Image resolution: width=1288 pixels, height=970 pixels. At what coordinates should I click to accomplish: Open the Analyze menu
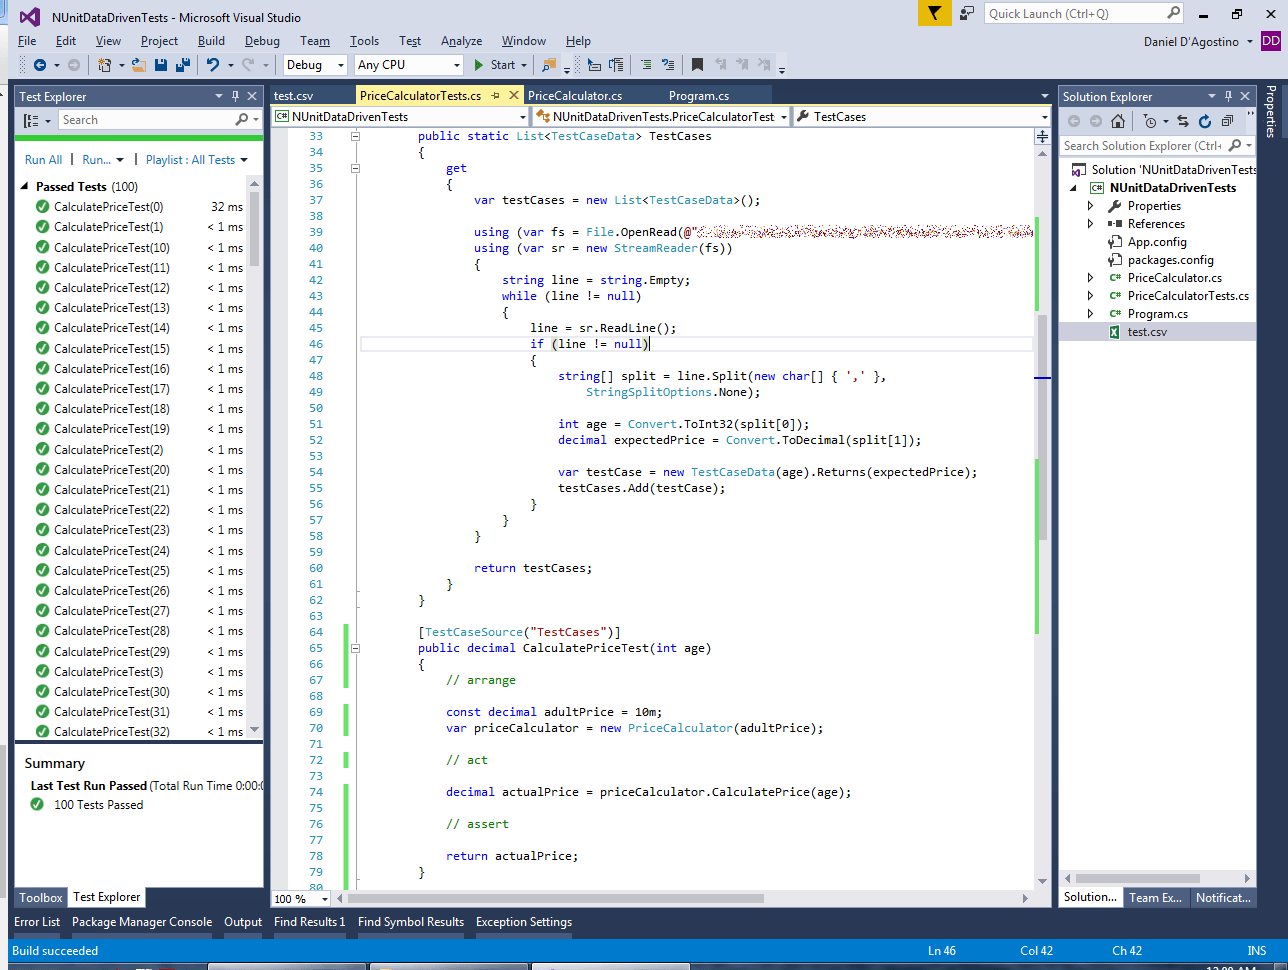click(461, 41)
